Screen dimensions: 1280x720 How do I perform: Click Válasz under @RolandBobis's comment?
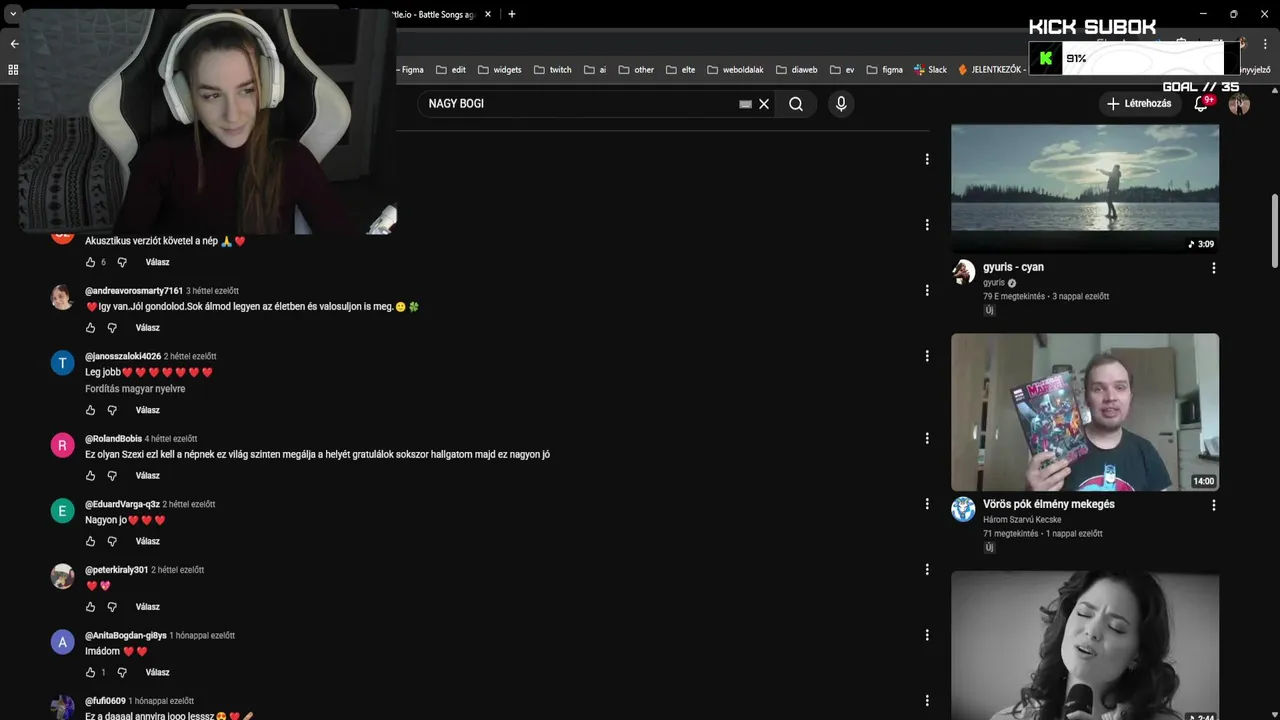click(147, 476)
